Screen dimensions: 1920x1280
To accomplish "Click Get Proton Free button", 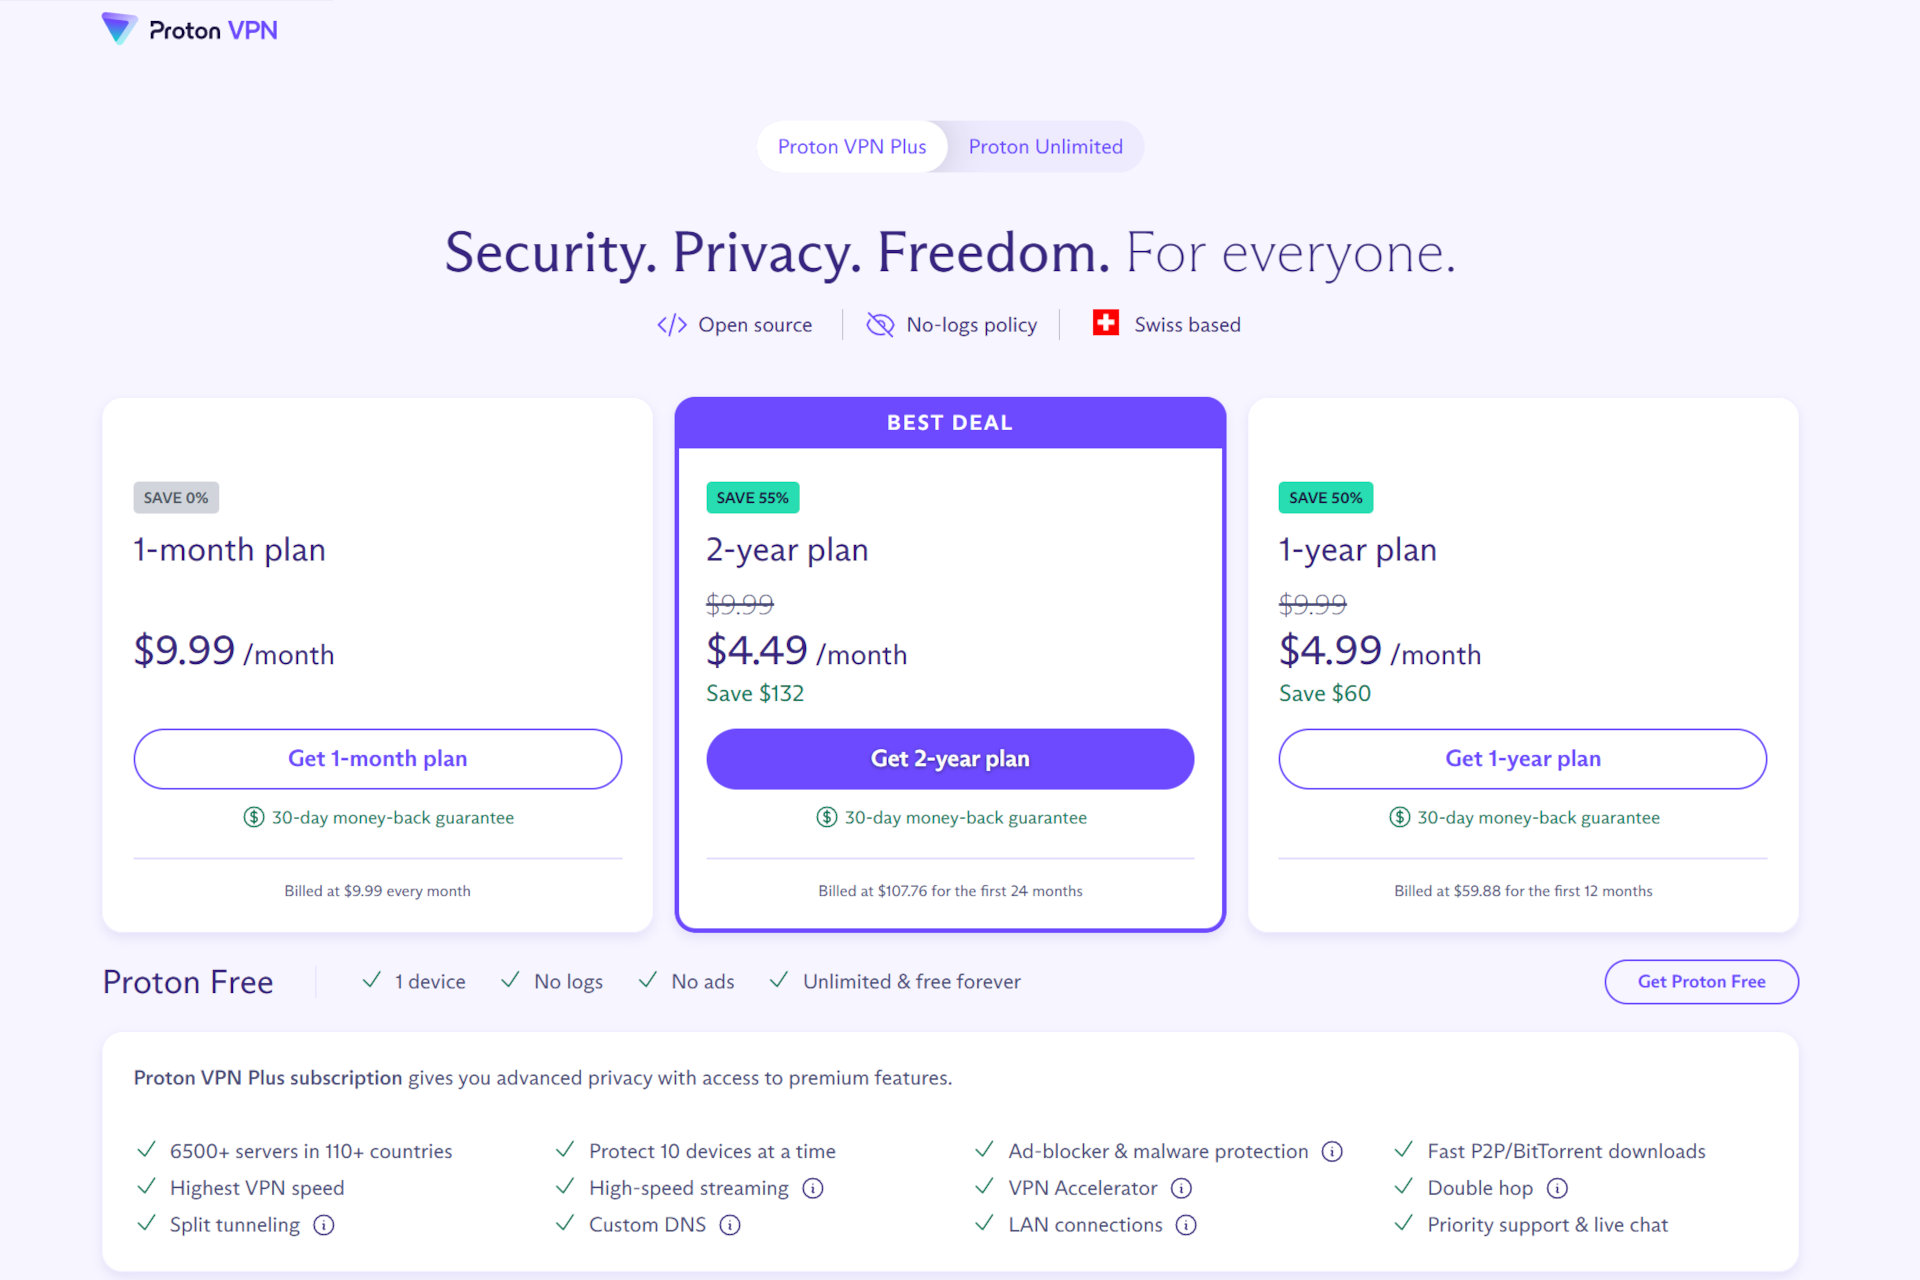I will tap(1701, 981).
